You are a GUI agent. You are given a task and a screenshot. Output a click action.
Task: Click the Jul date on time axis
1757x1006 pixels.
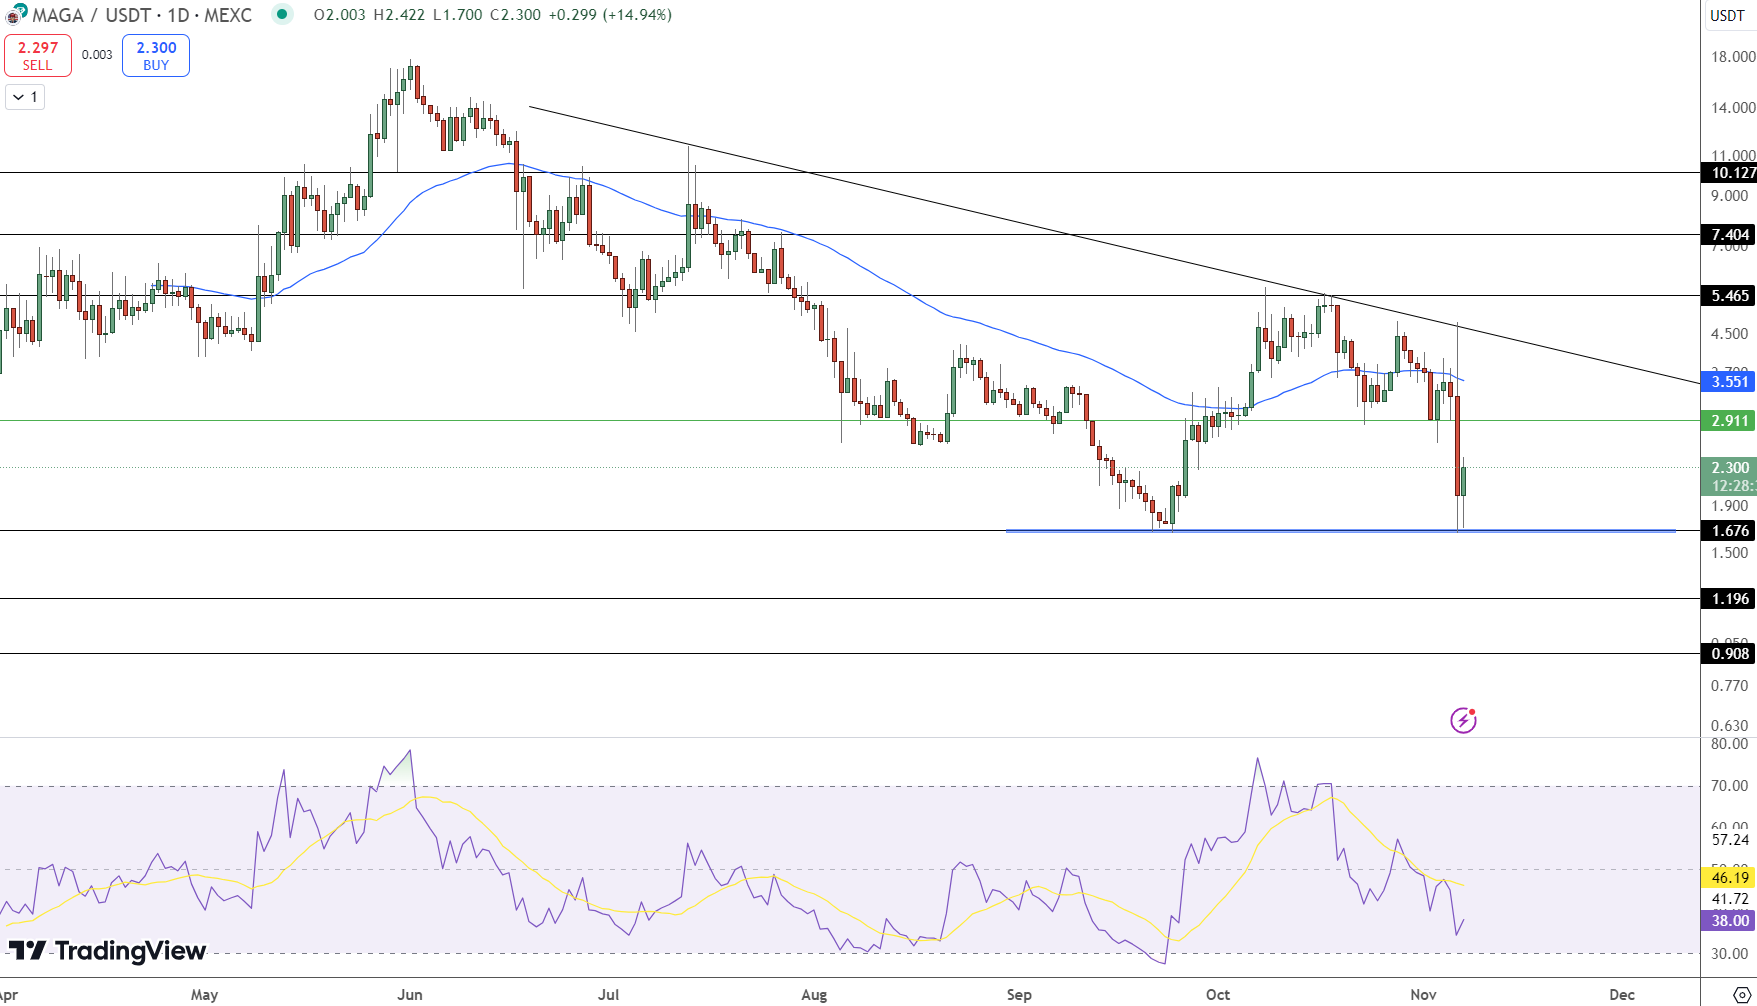click(x=608, y=994)
